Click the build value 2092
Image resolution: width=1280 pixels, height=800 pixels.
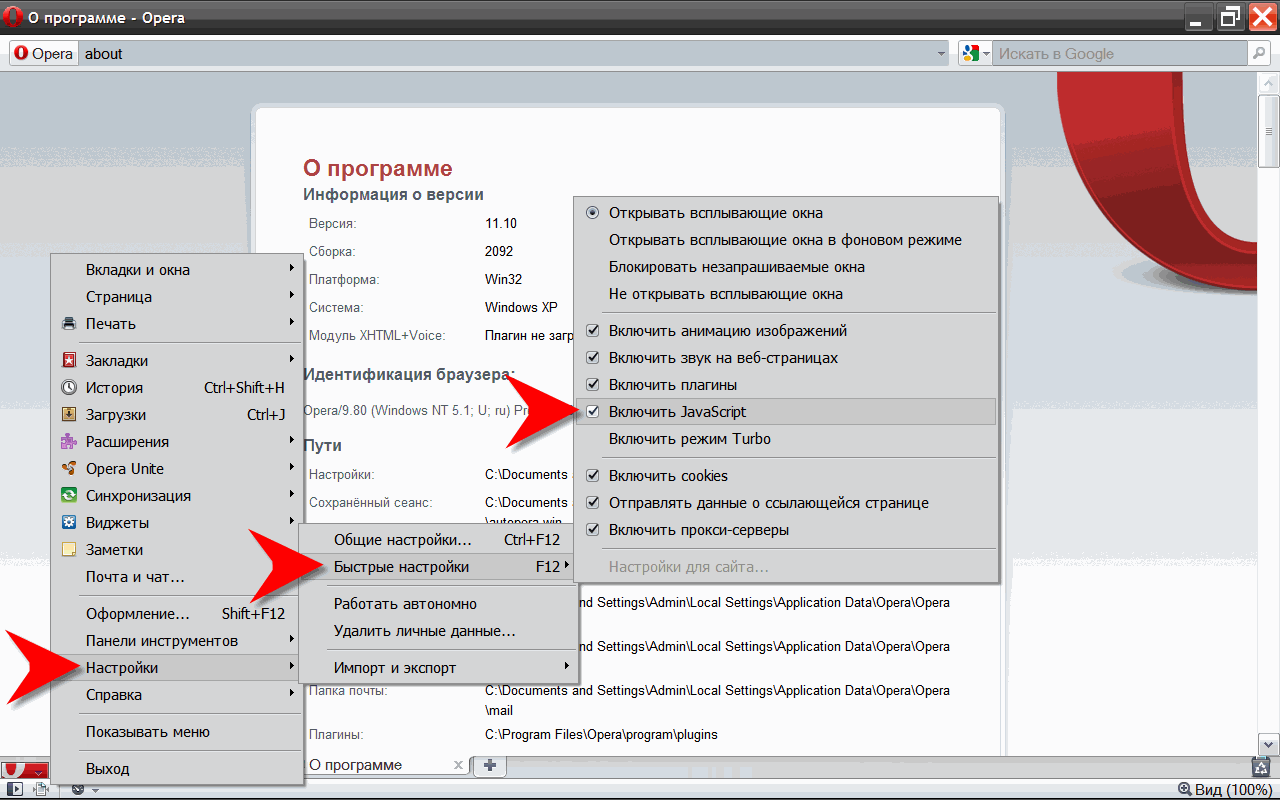(499, 252)
